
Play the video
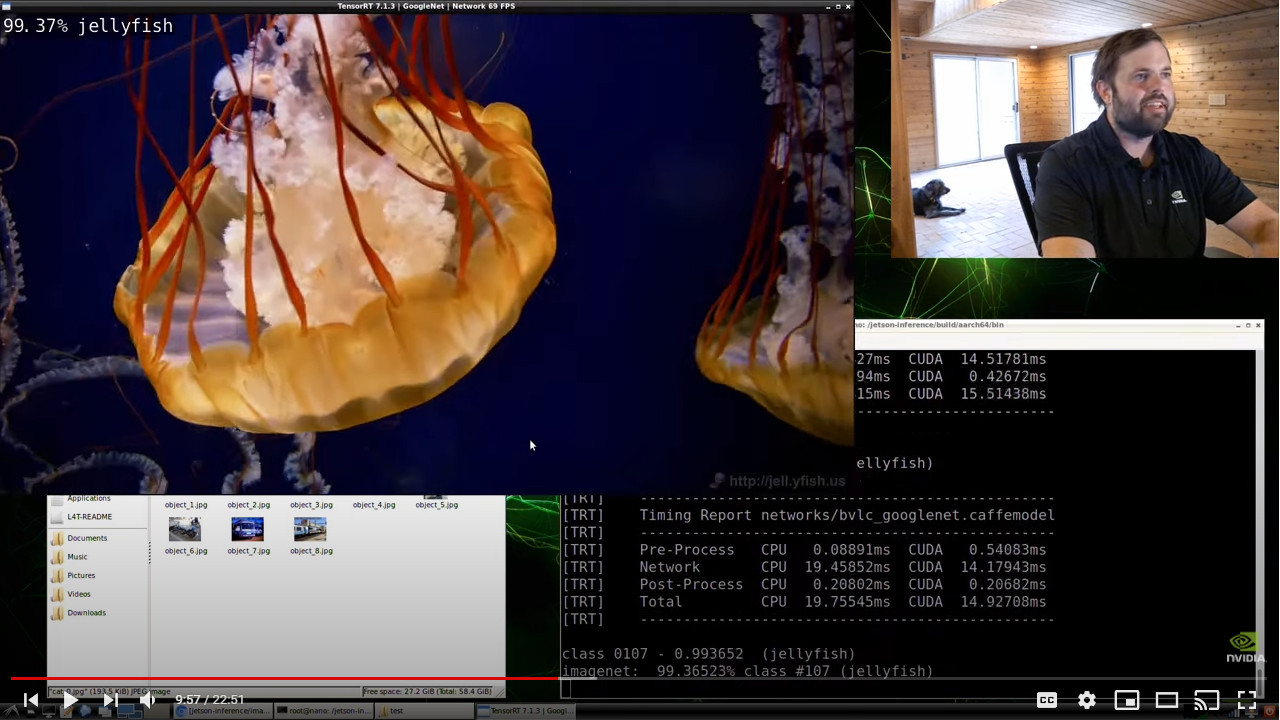70,700
